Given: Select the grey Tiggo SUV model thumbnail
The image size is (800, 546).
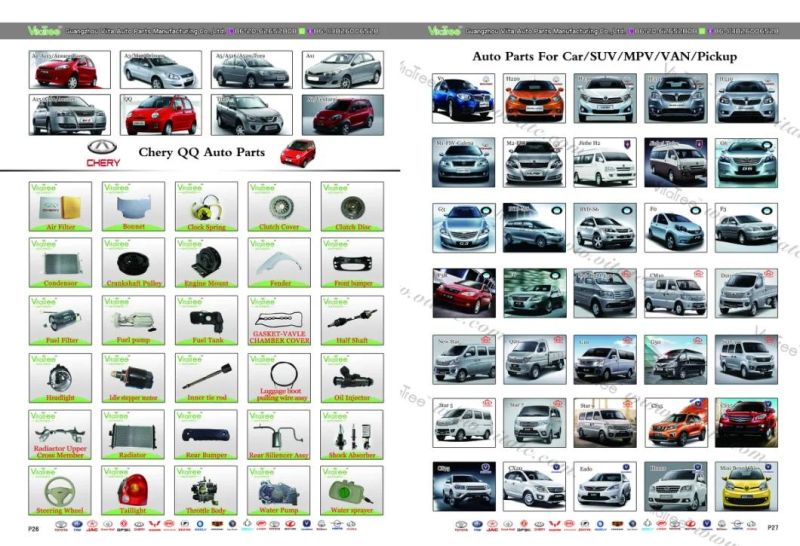Looking at the screenshot, I should tap(252, 115).
